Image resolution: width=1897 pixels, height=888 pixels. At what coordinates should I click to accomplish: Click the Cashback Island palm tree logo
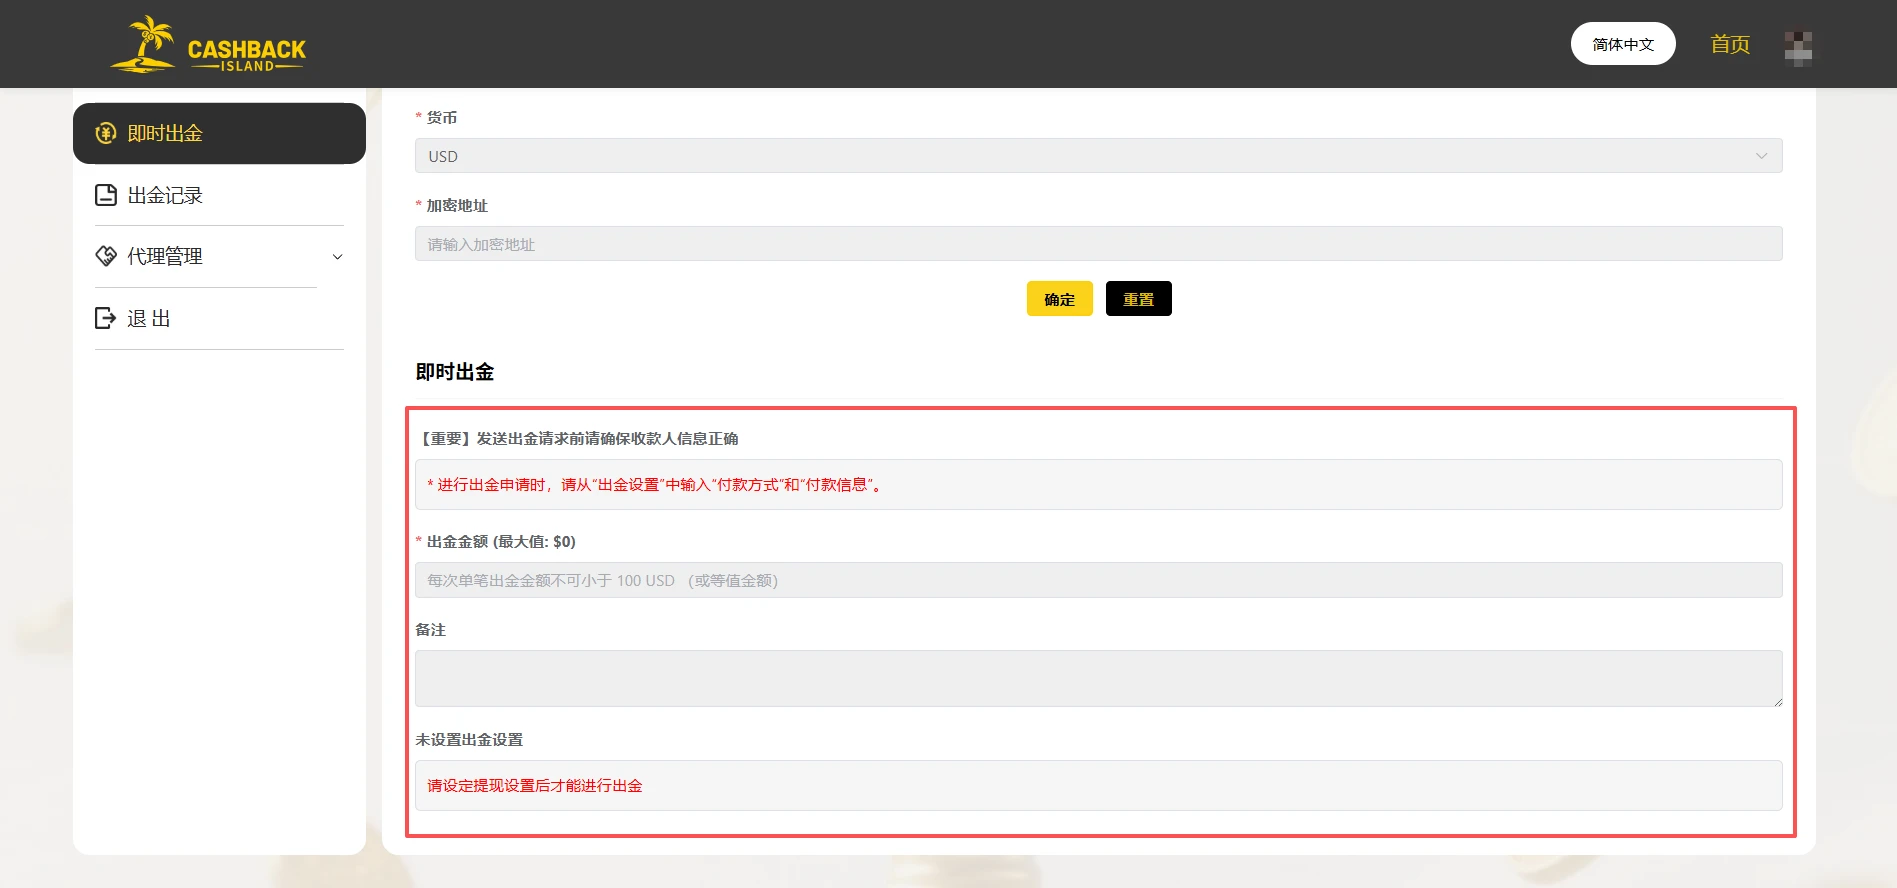pyautogui.click(x=208, y=45)
